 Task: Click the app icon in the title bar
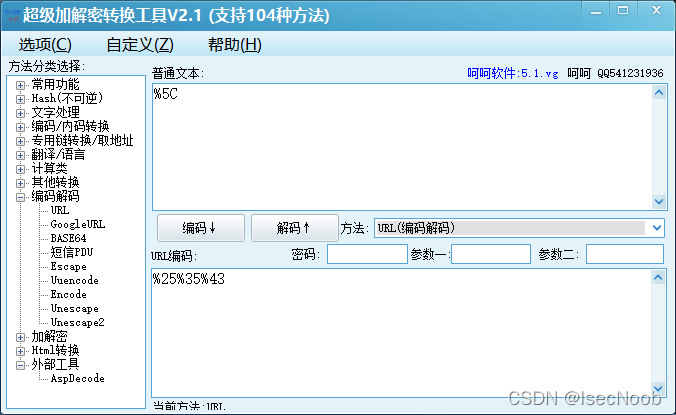coord(12,15)
